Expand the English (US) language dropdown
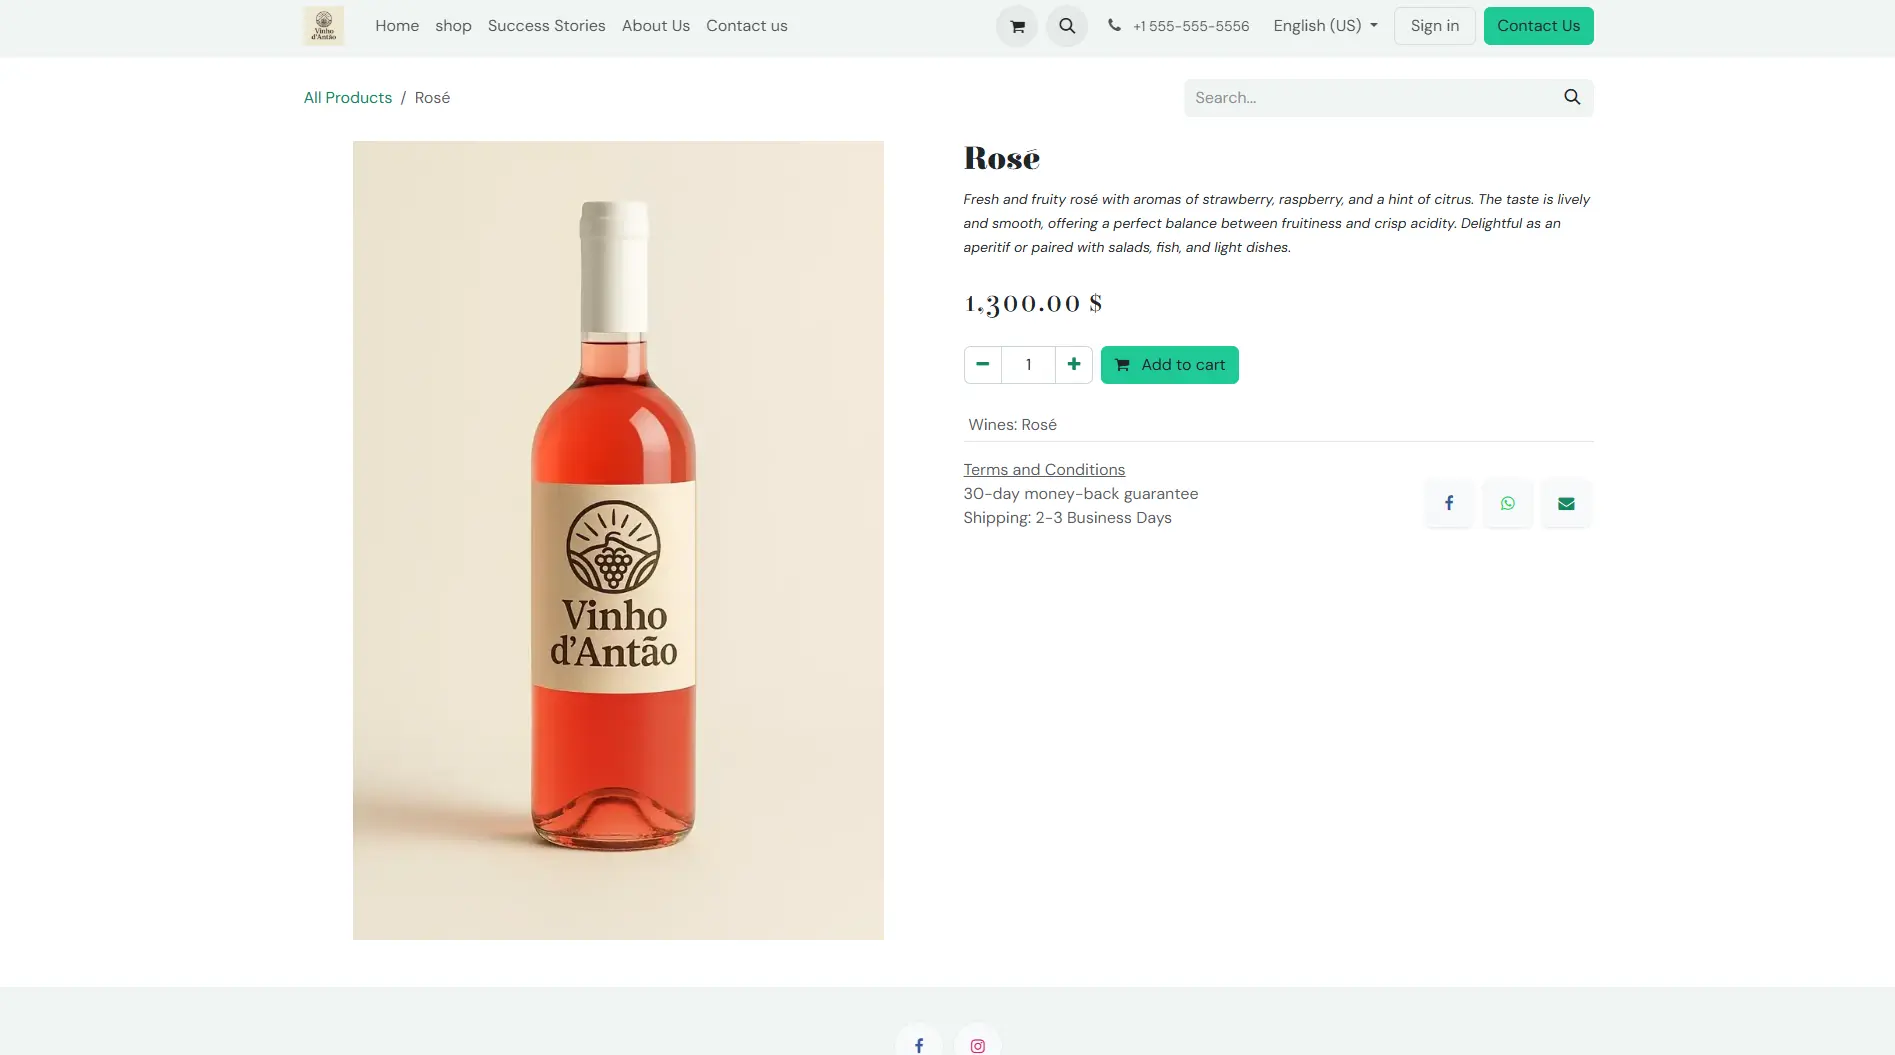The width and height of the screenshot is (1895, 1055). (x=1325, y=26)
